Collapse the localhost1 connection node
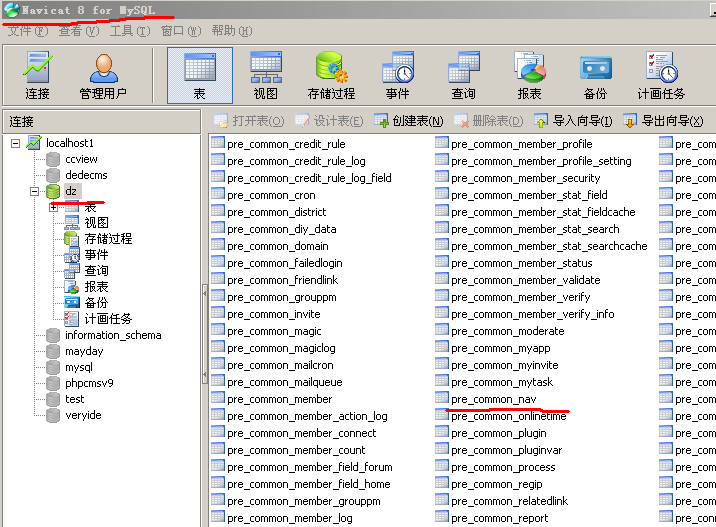The height and width of the screenshot is (527, 716). pos(16,143)
